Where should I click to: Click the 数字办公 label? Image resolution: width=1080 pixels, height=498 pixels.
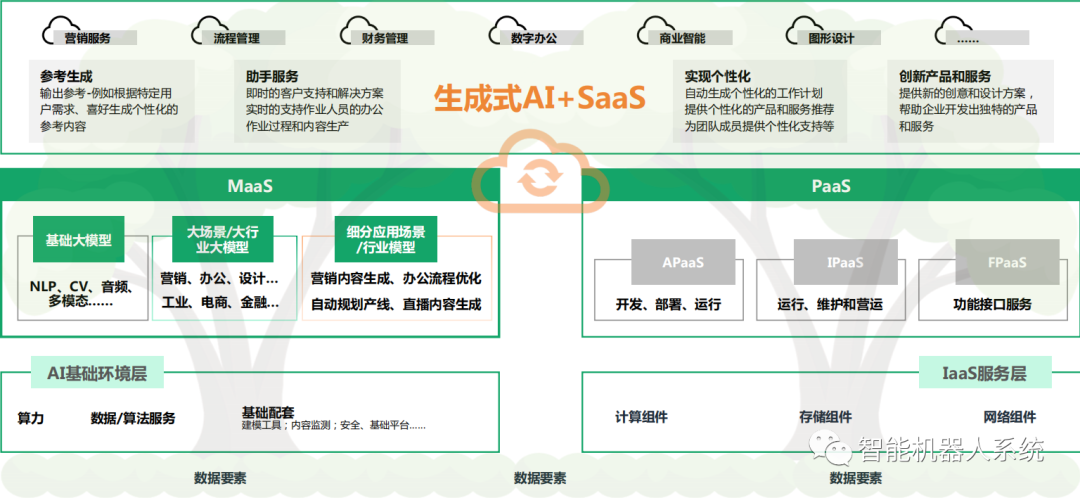[x=534, y=39]
